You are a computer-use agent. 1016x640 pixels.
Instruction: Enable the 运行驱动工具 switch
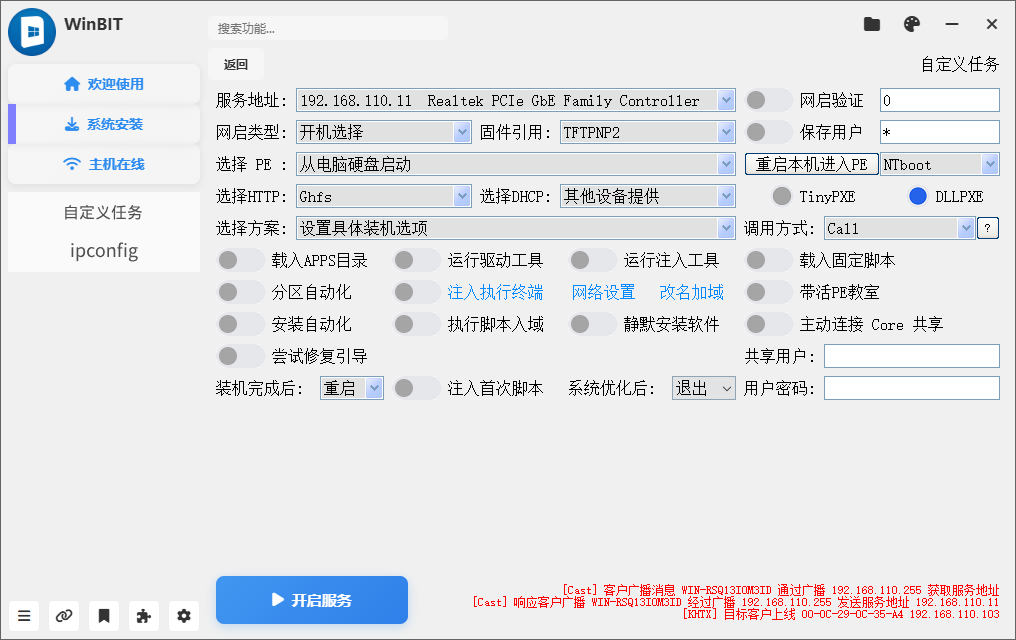tap(417, 260)
